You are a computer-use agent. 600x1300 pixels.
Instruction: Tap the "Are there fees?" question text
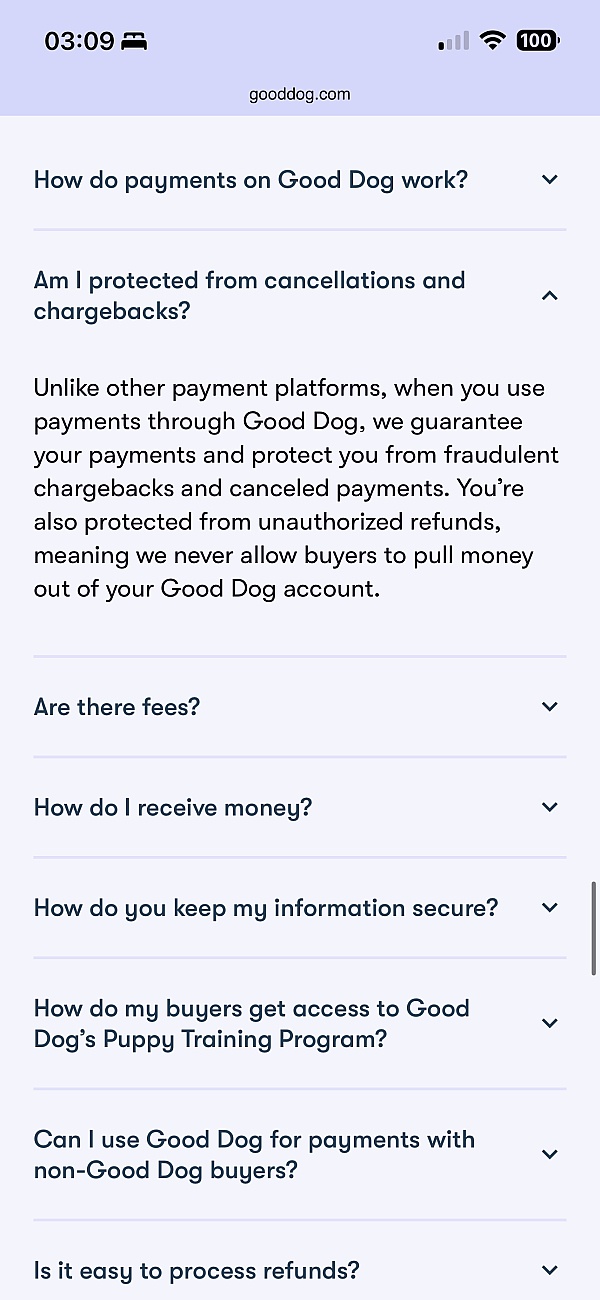click(117, 707)
